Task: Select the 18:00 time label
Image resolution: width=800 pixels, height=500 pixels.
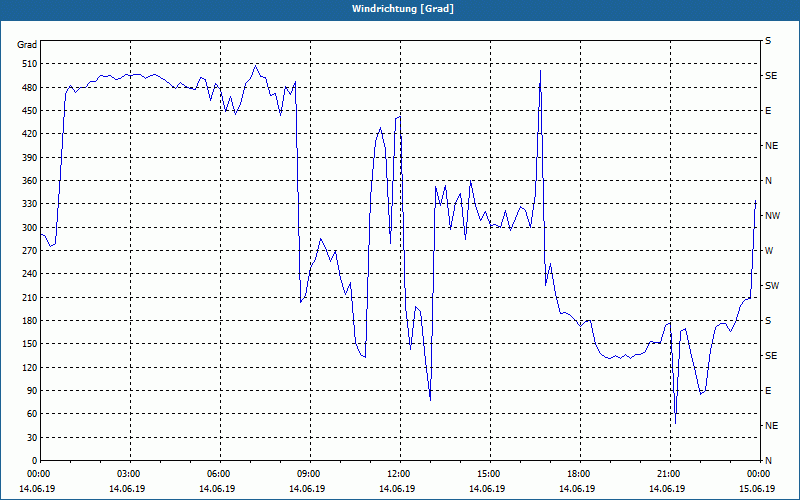Action: (577, 474)
